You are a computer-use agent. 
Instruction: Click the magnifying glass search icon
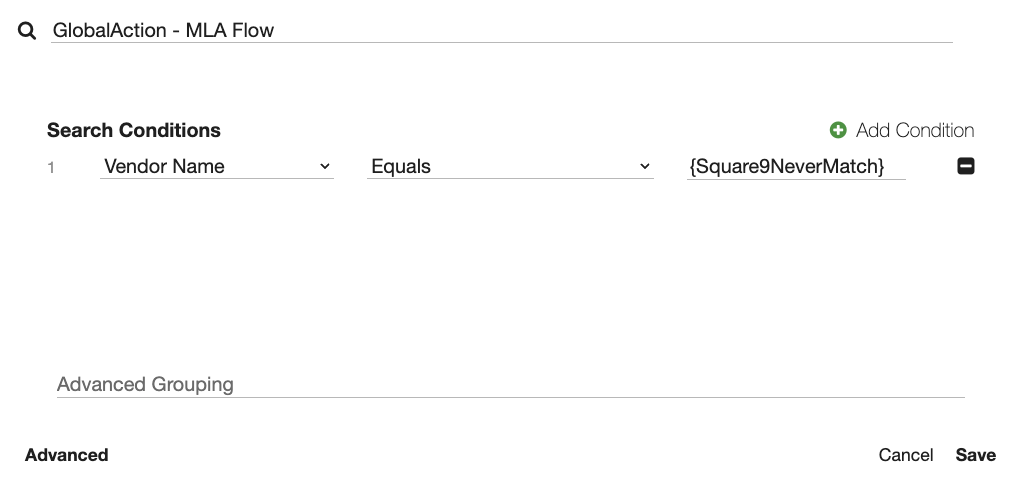coord(27,31)
